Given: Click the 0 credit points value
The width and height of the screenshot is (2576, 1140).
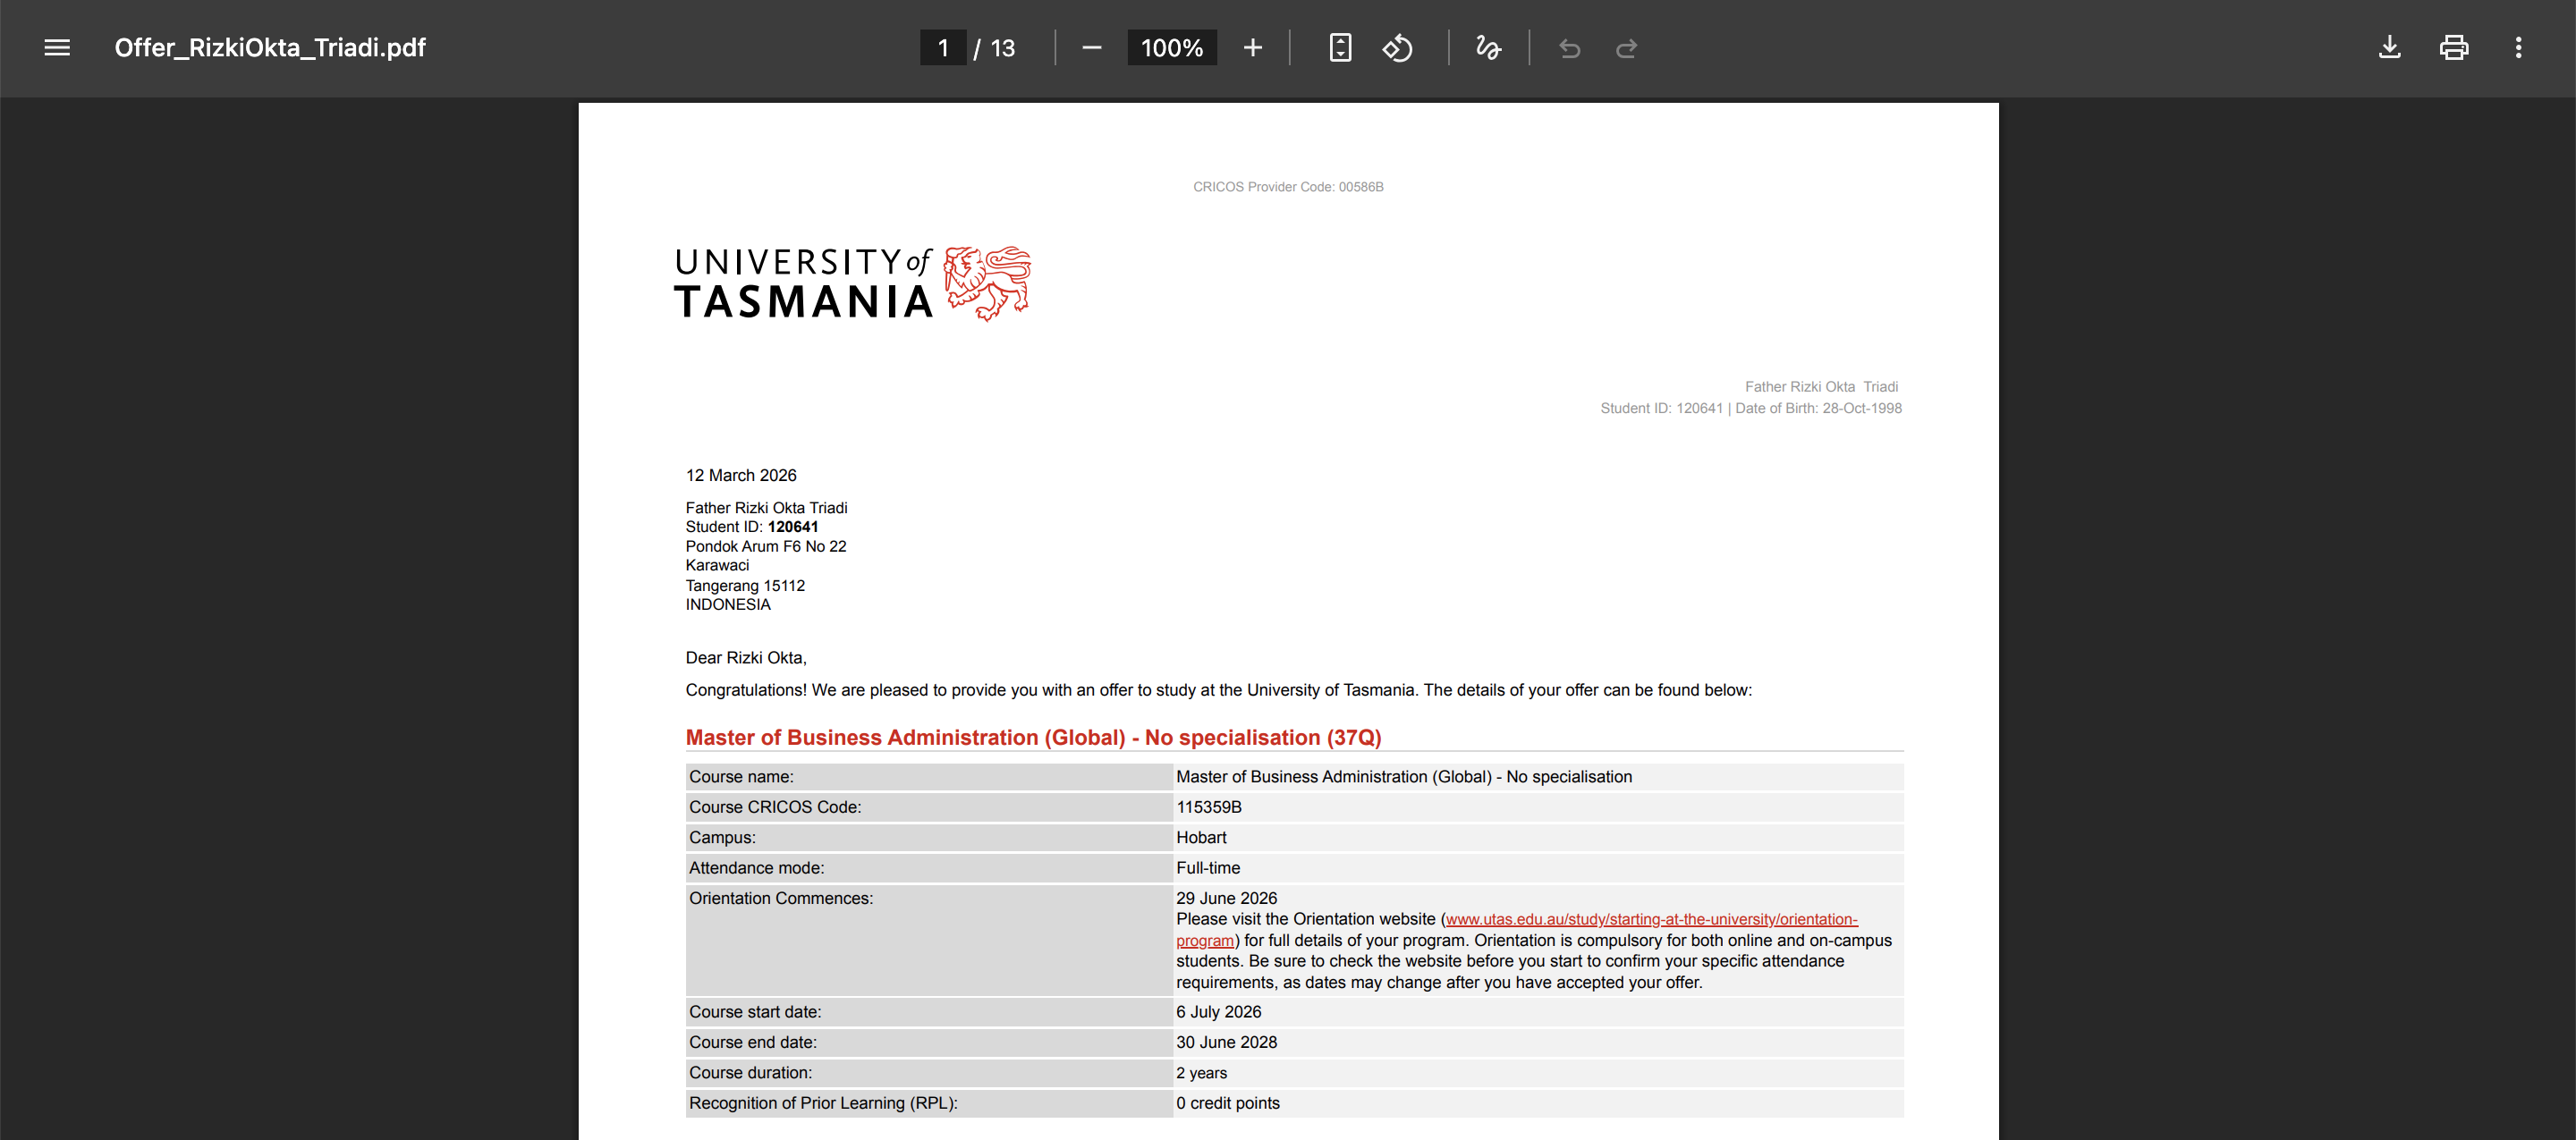Looking at the screenshot, I should pyautogui.click(x=1228, y=1103).
